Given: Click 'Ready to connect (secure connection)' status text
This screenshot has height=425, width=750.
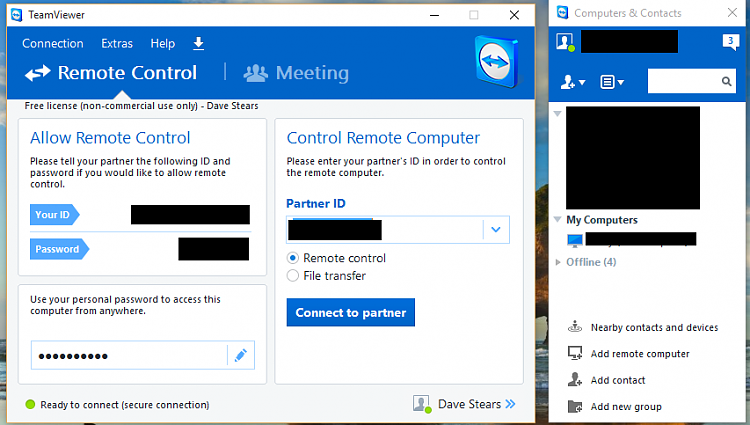Looking at the screenshot, I should coord(125,405).
